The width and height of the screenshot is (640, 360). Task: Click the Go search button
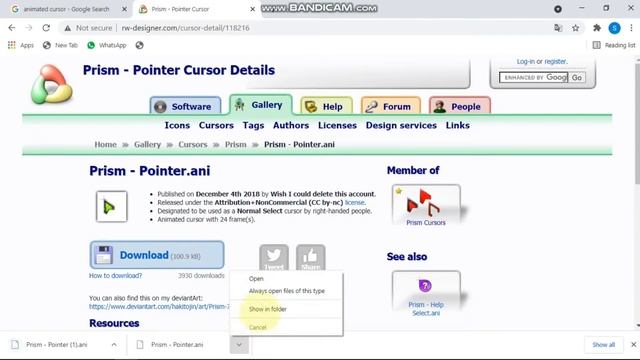[577, 78]
